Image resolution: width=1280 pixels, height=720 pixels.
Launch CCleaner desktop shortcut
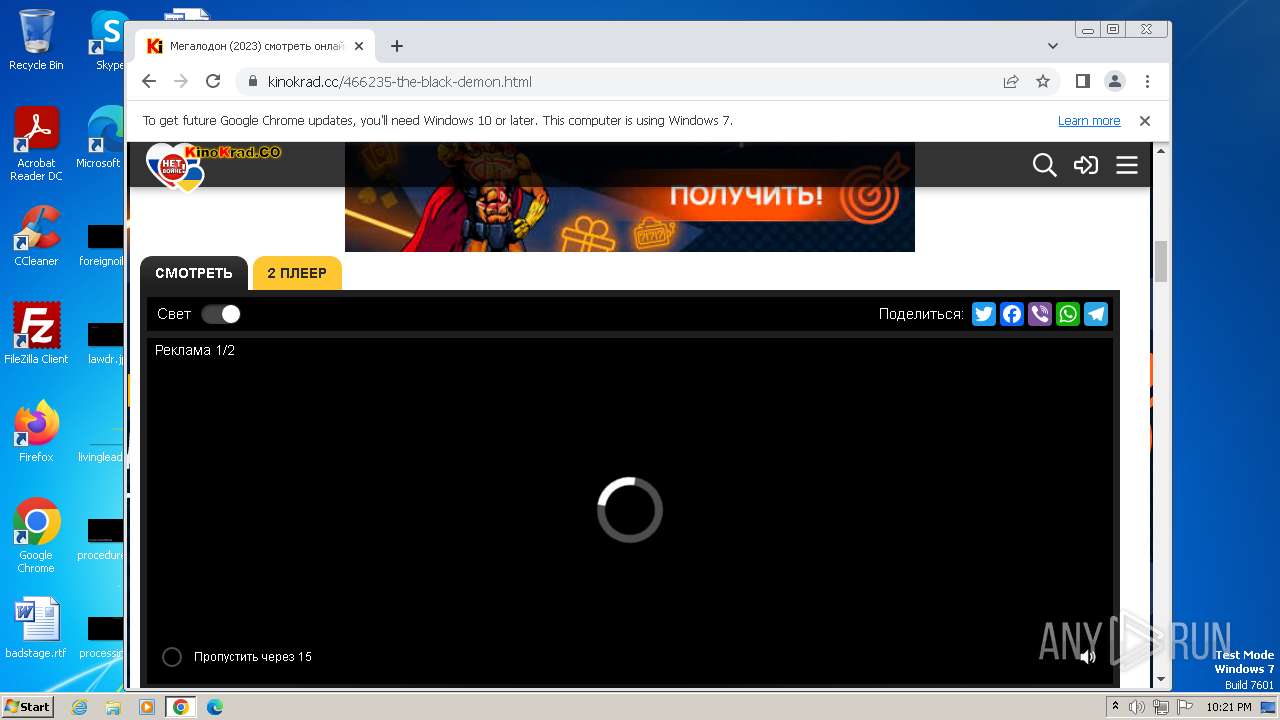[x=36, y=236]
